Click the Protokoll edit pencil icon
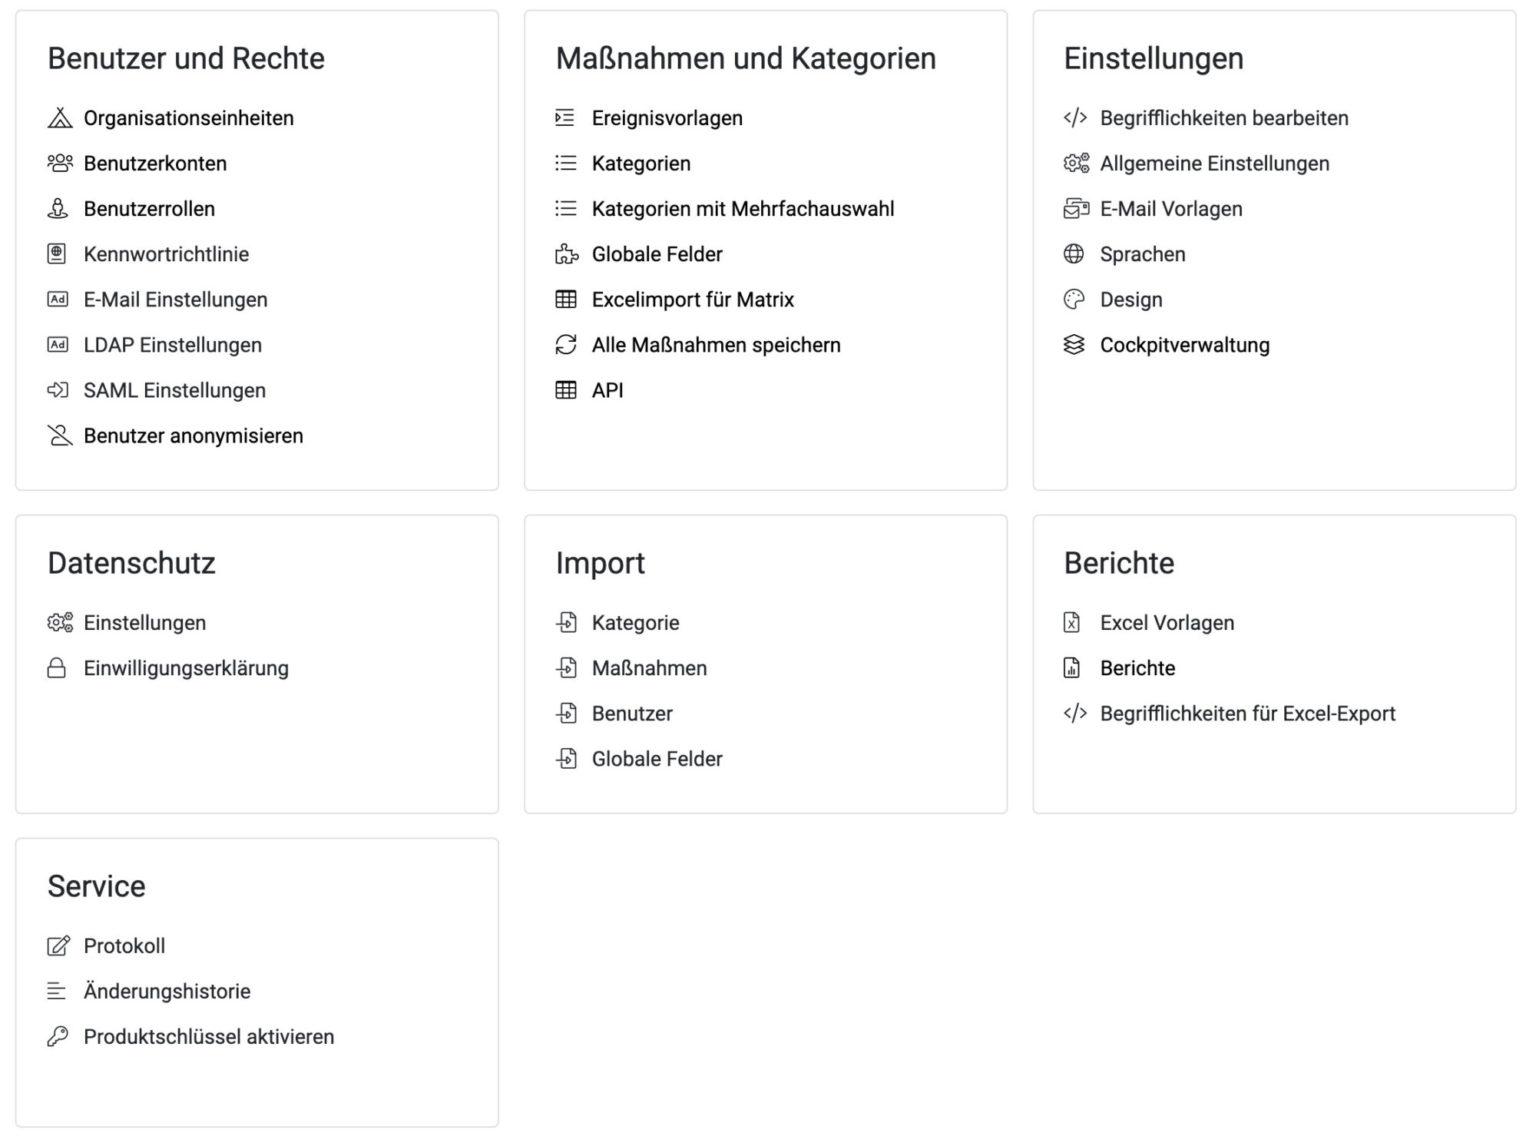1536x1136 pixels. tap(59, 946)
